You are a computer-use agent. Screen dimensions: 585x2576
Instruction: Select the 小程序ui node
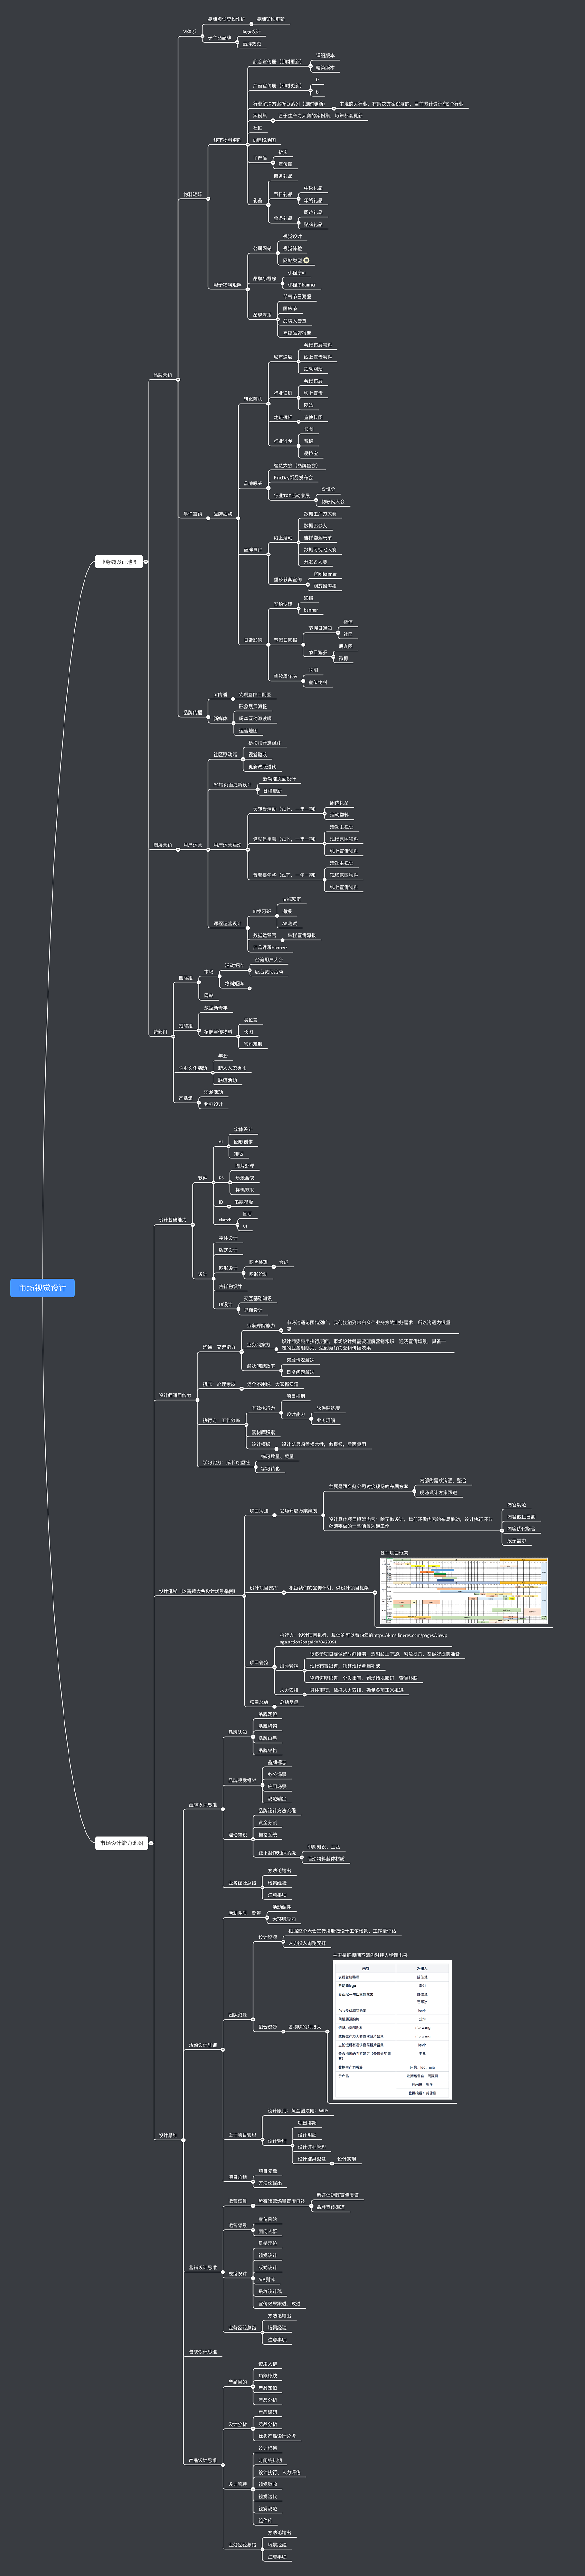[x=297, y=273]
